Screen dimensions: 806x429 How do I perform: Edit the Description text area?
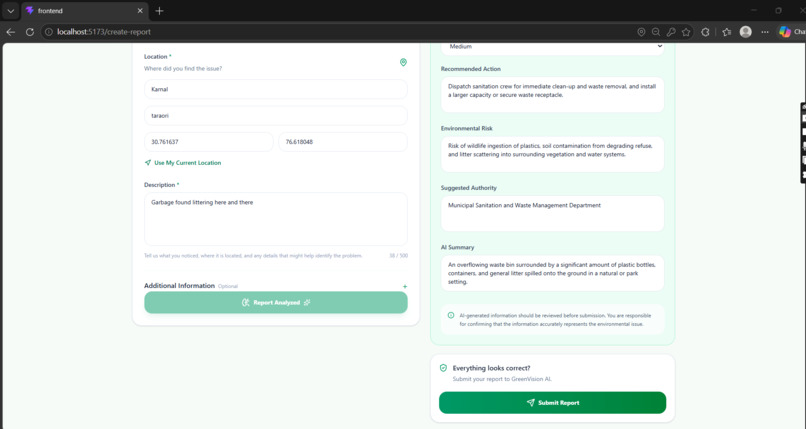(x=276, y=219)
